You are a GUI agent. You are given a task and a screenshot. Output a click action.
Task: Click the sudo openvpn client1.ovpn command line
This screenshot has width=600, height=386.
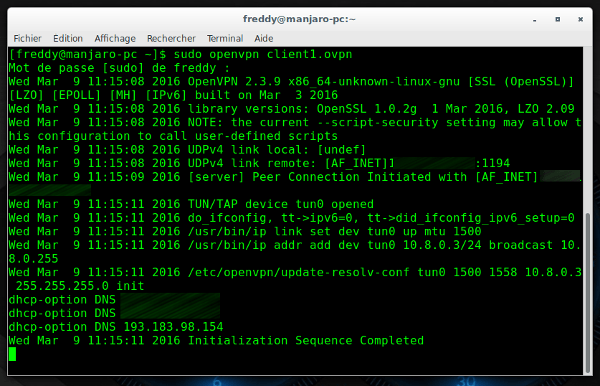[x=180, y=54]
